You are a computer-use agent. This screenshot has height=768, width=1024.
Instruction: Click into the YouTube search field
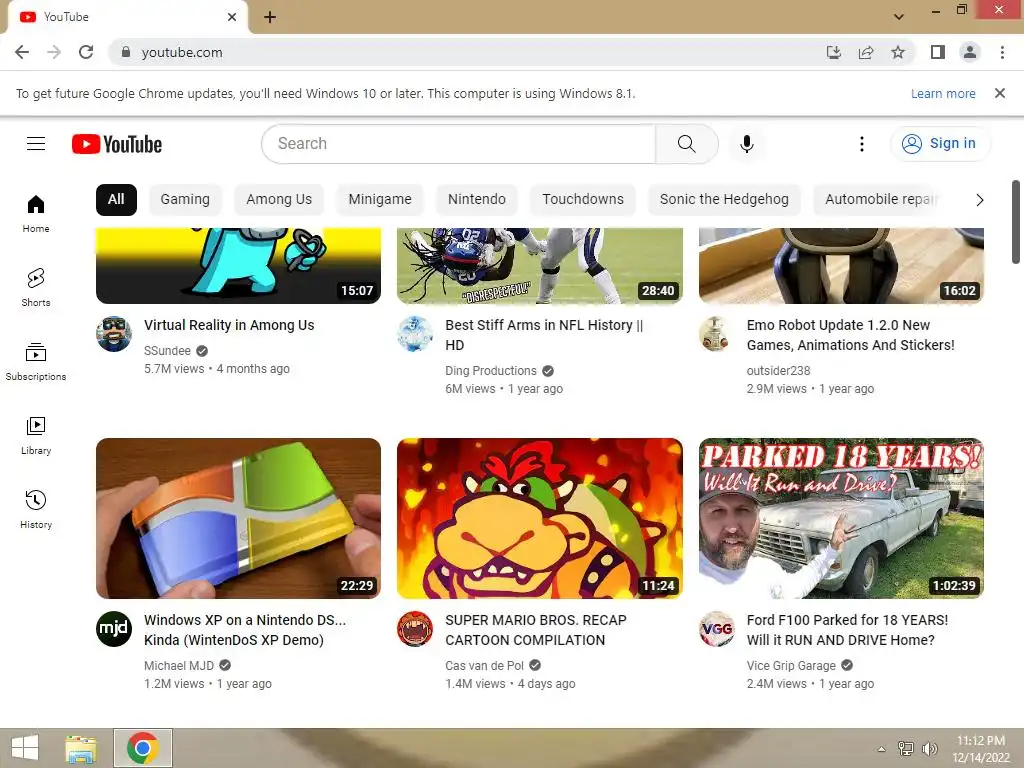(458, 144)
